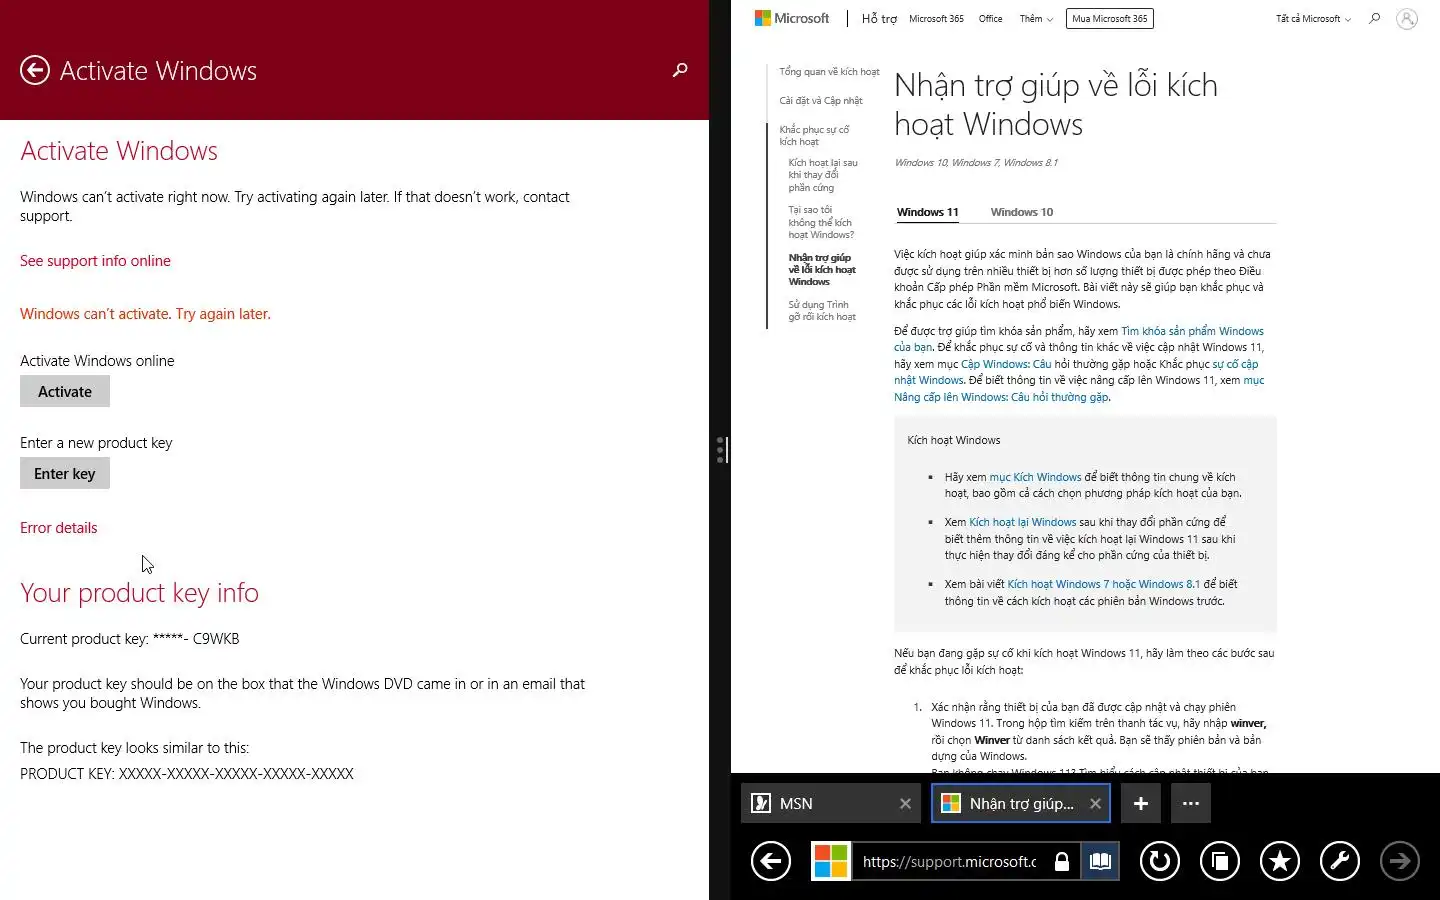1440x900 pixels.
Task: Open Tìm khóa sản phẩm Windows của bạn link
Action: 1192,331
